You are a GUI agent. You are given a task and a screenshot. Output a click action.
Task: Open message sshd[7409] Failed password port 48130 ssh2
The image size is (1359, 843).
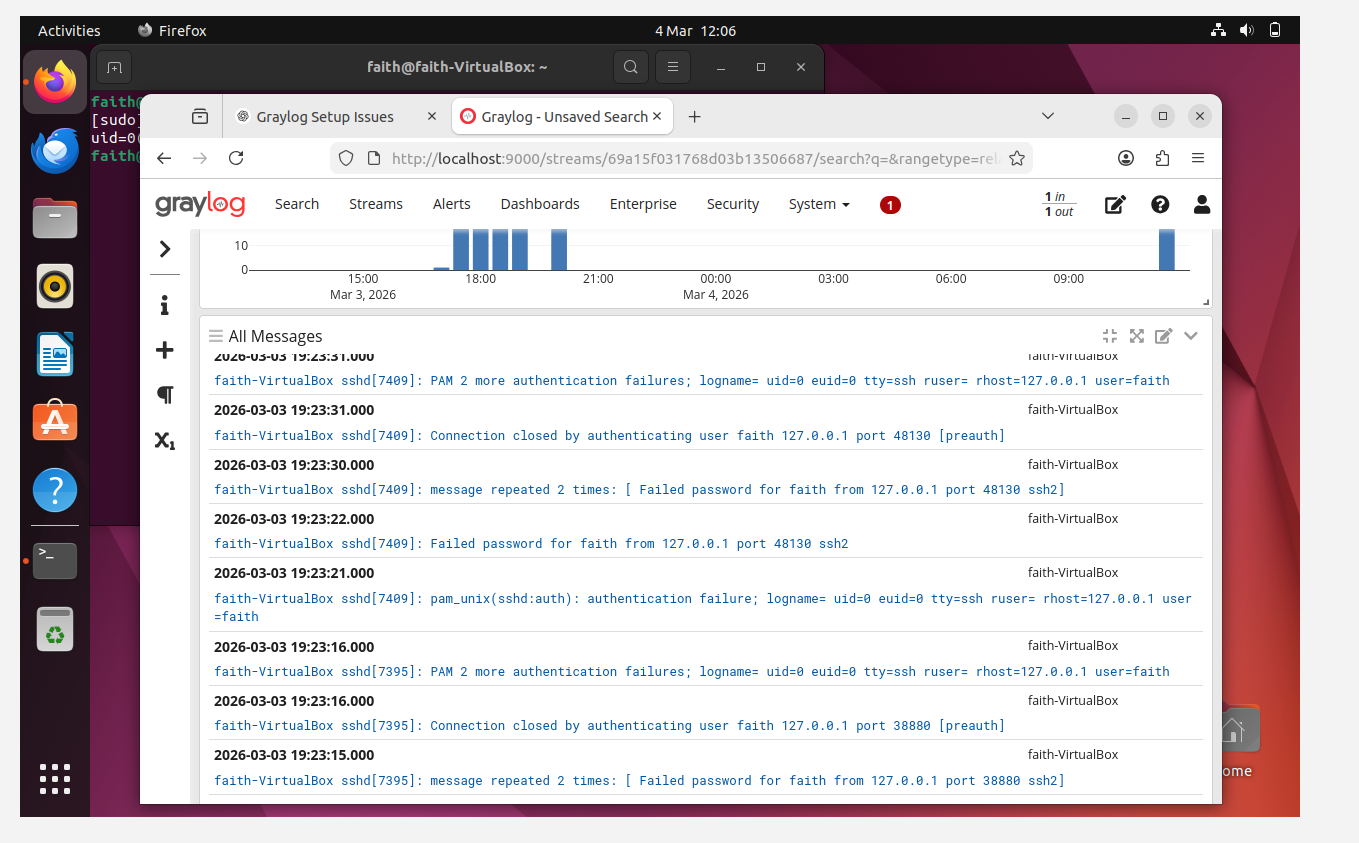pyautogui.click(x=531, y=544)
